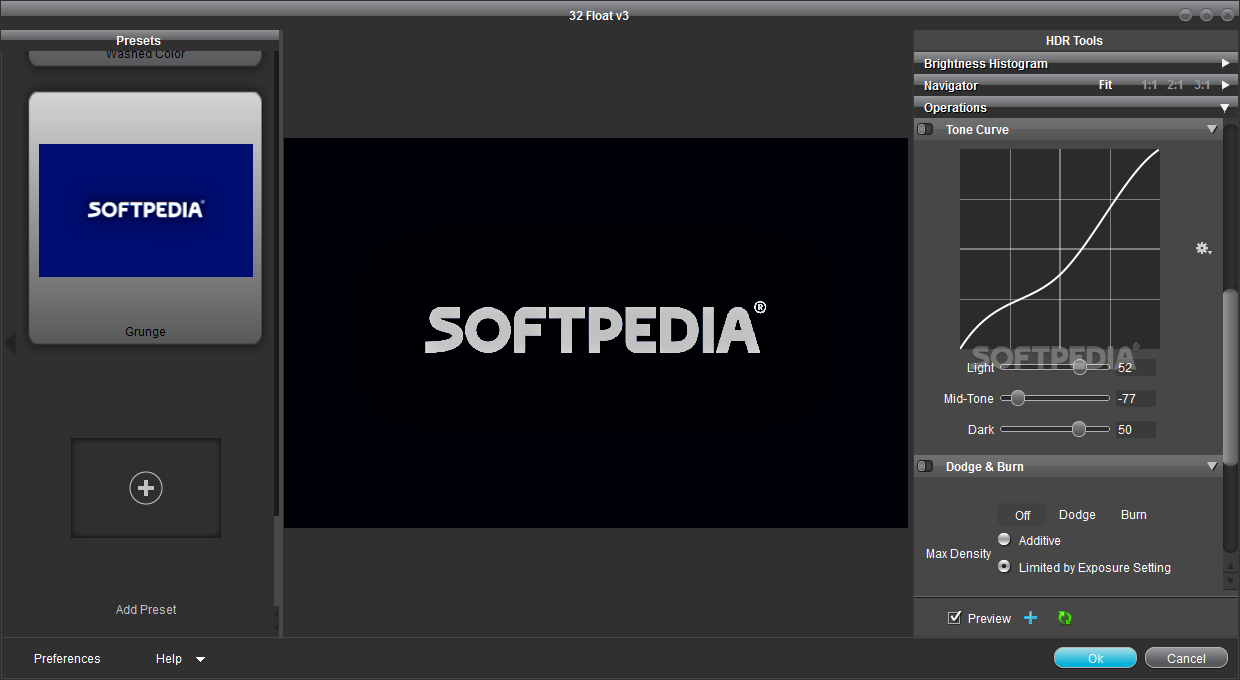Open the Help dropdown arrow
This screenshot has width=1240, height=680.
200,659
